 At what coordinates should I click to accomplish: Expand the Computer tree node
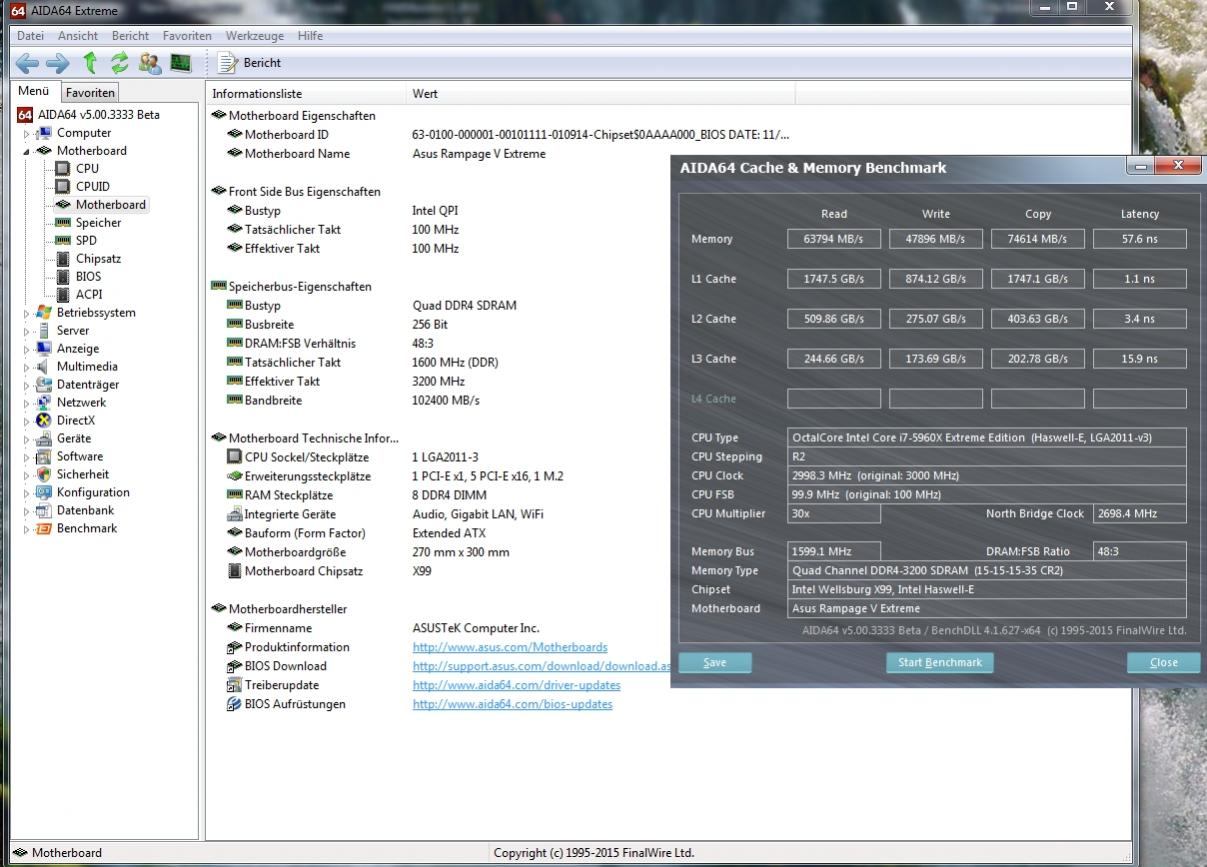click(27, 133)
